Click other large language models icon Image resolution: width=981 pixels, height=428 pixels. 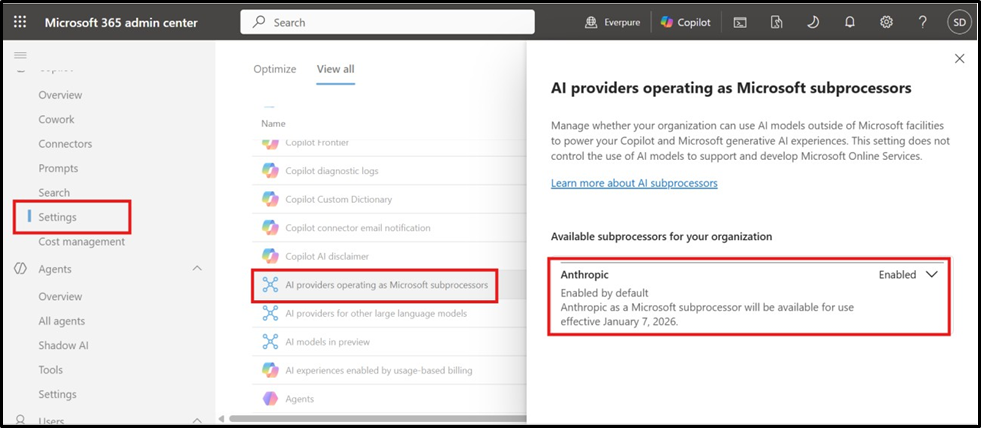[x=270, y=313]
